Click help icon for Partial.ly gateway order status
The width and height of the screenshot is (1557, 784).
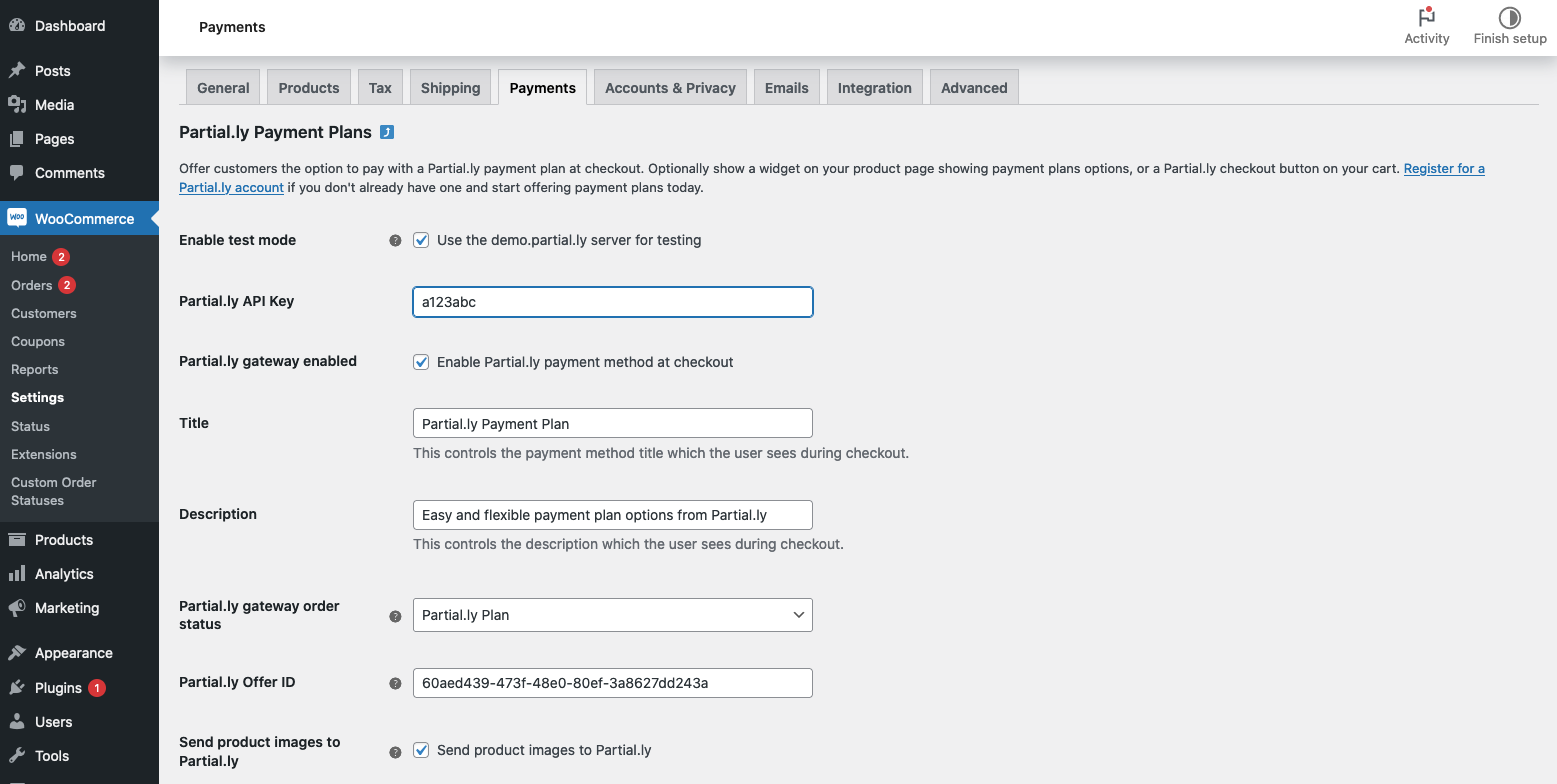coord(395,616)
